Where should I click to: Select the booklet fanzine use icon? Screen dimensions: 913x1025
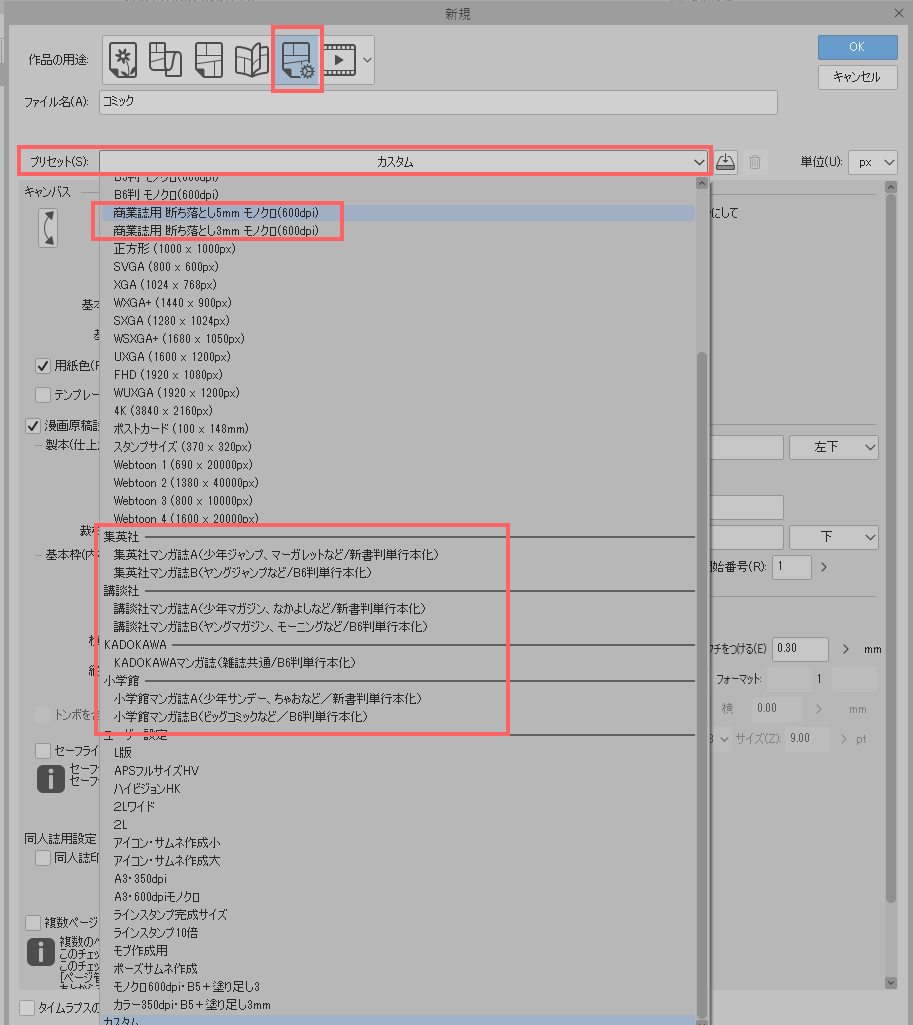tap(252, 60)
